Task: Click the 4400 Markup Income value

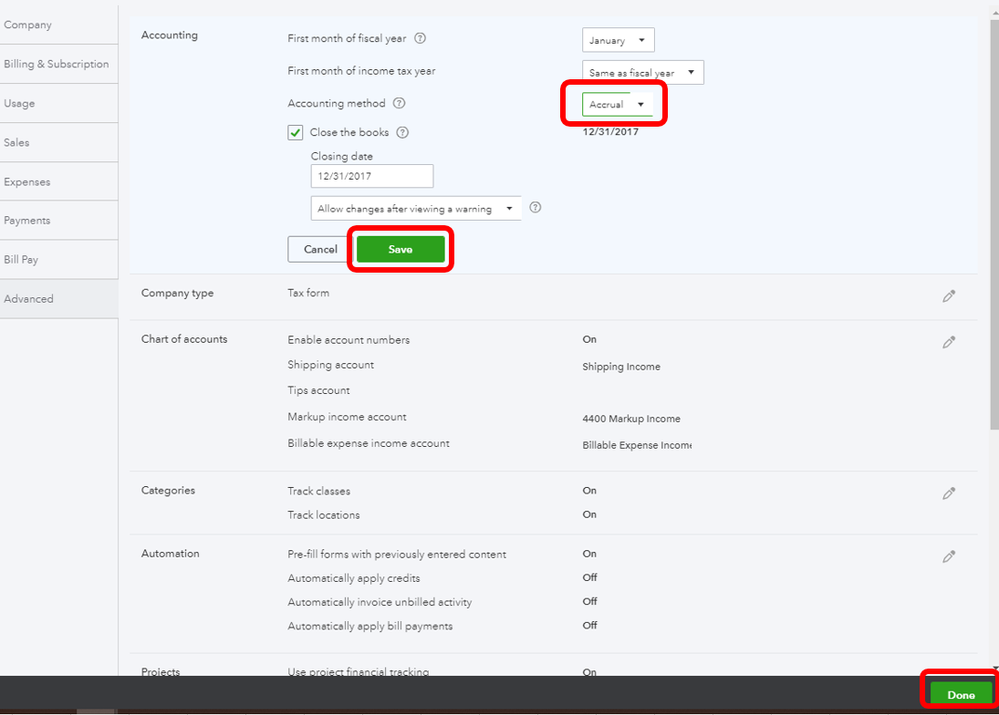Action: click(631, 419)
